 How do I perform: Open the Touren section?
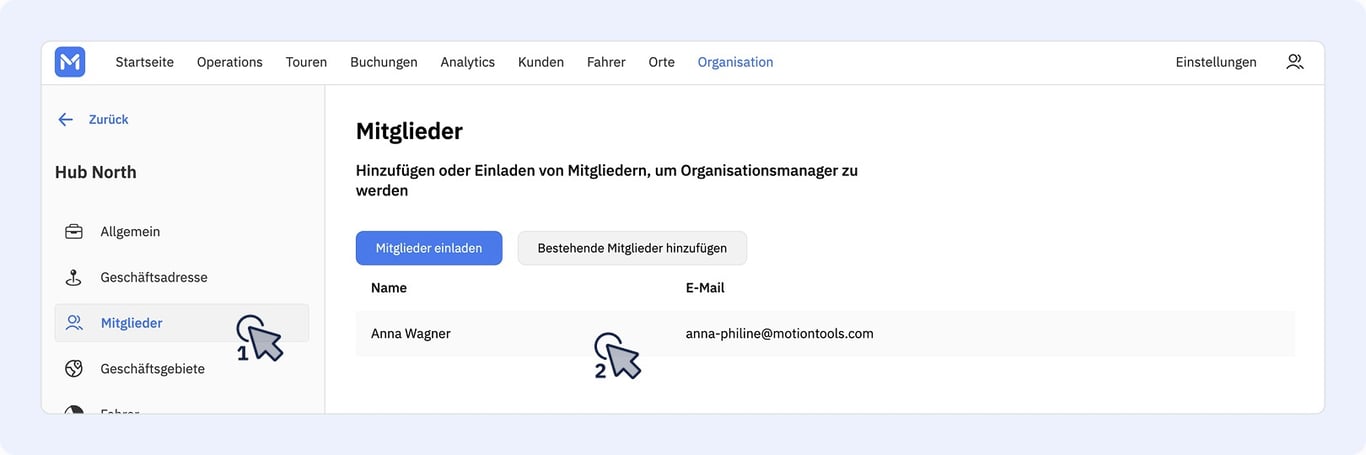306,62
